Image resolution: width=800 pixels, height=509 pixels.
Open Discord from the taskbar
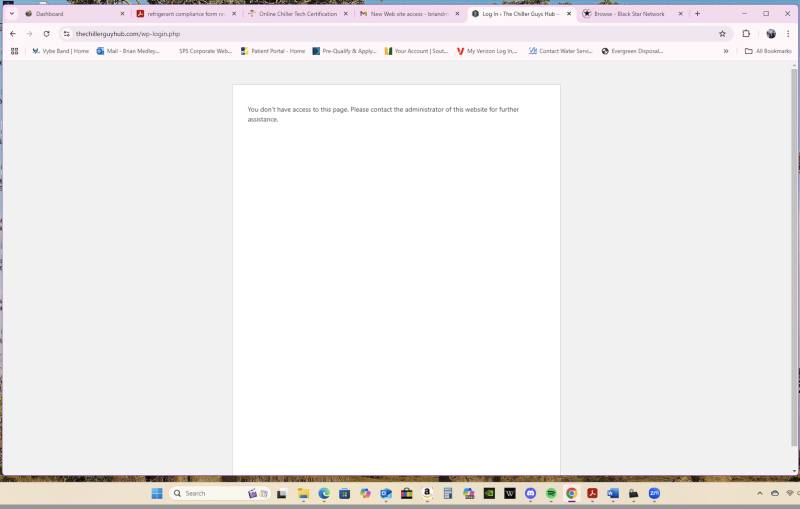point(531,493)
